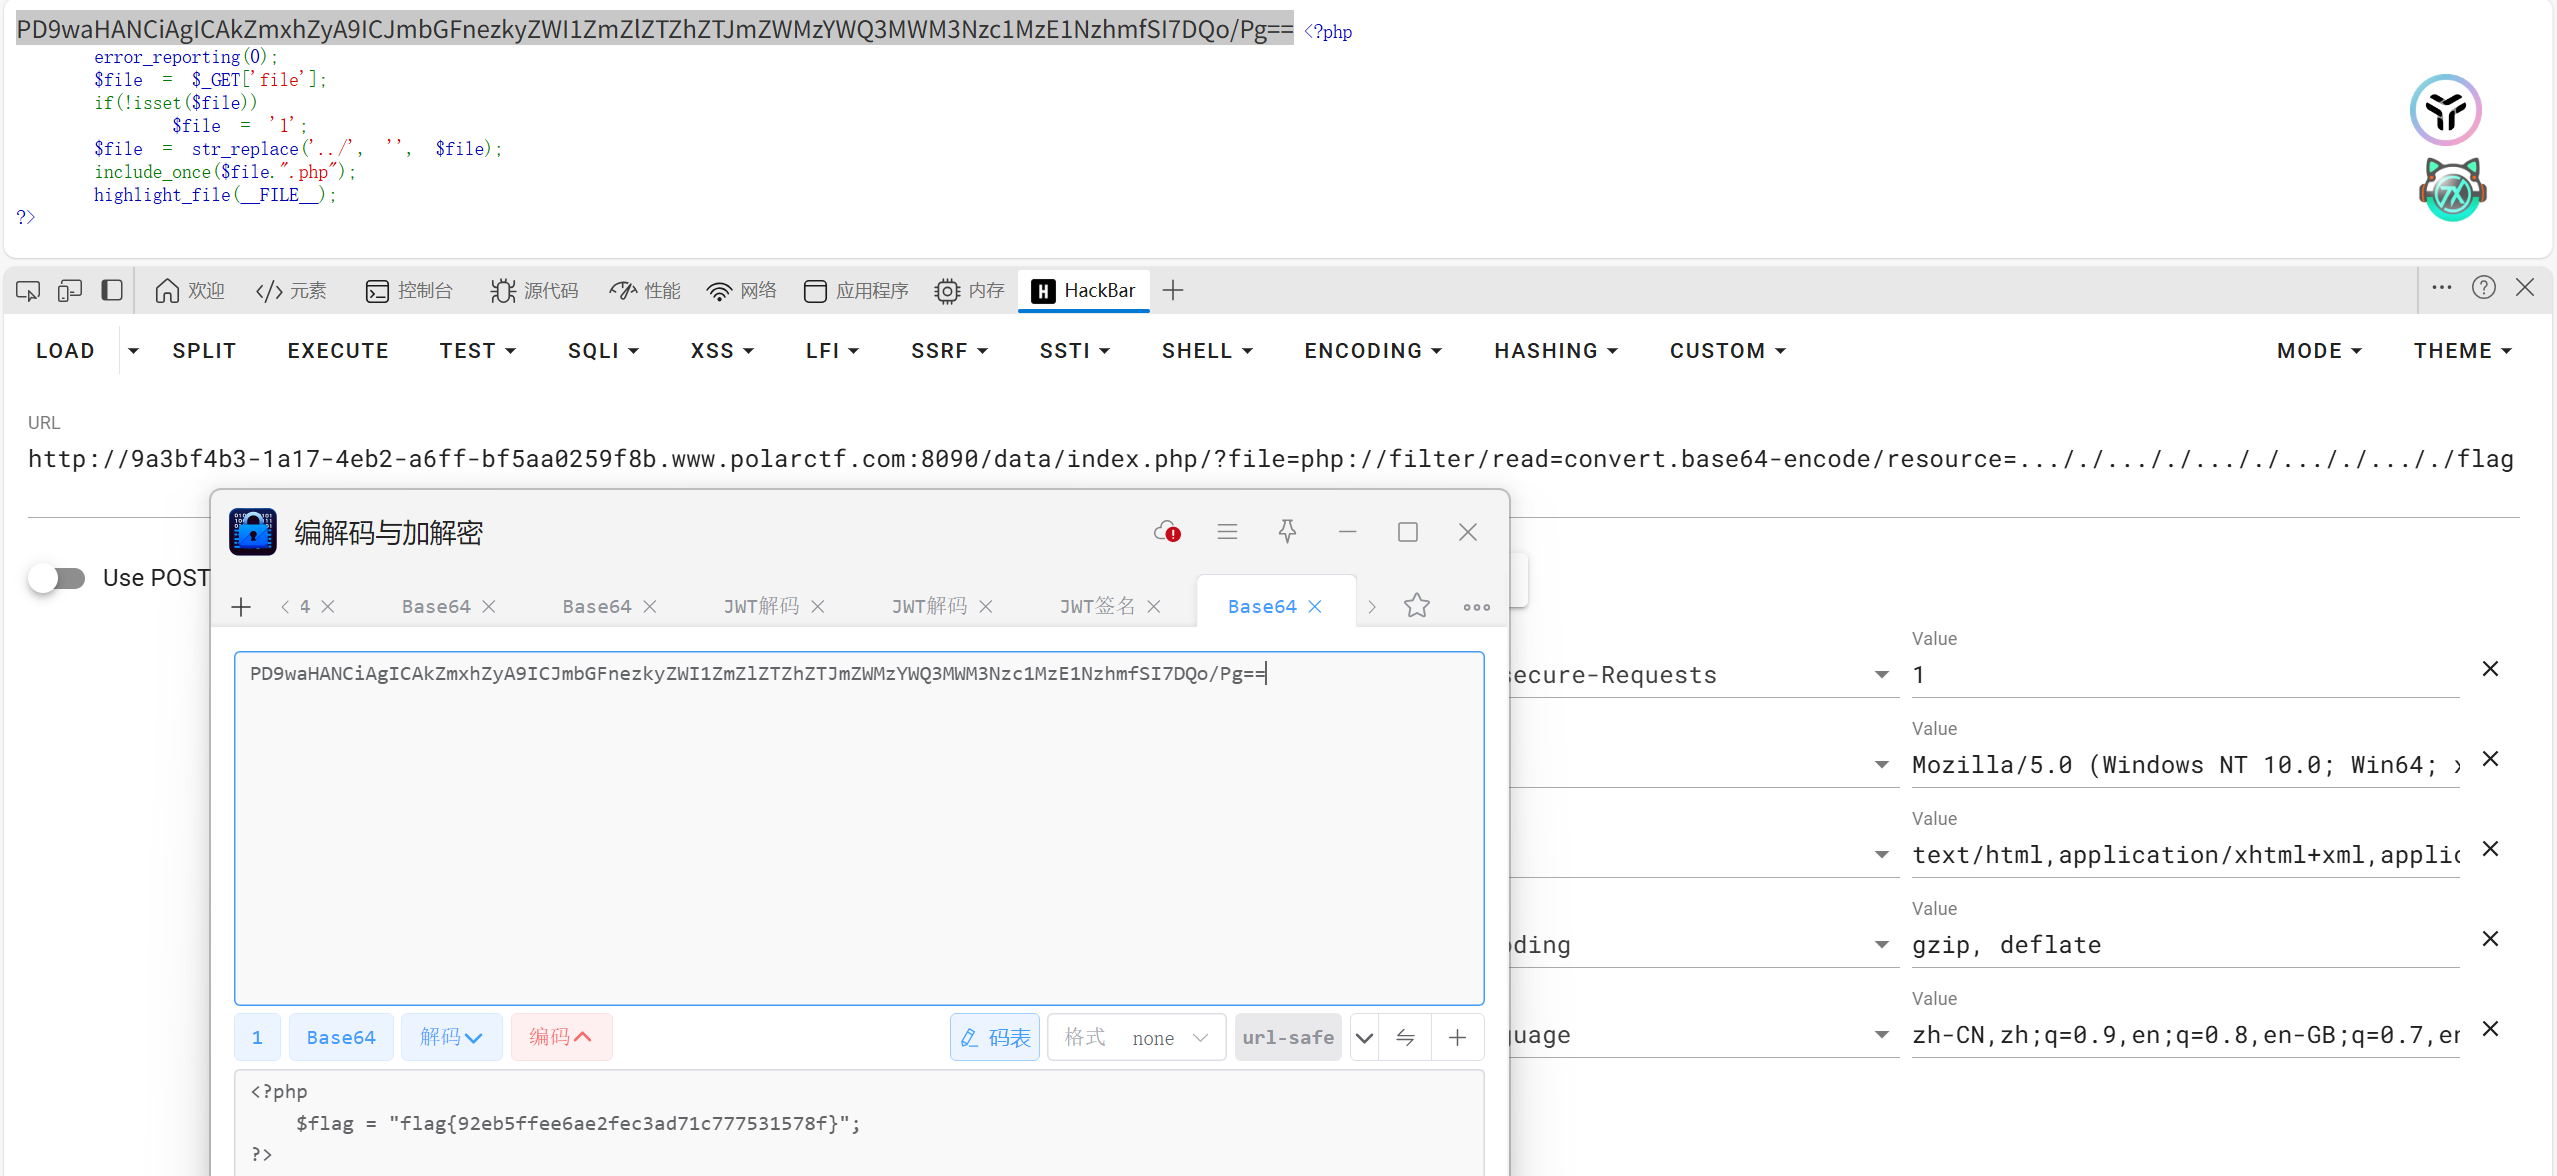Screen dimensions: 2557x1176
Task: Toggle device emulation icon in DevTools
Action: click(x=70, y=291)
